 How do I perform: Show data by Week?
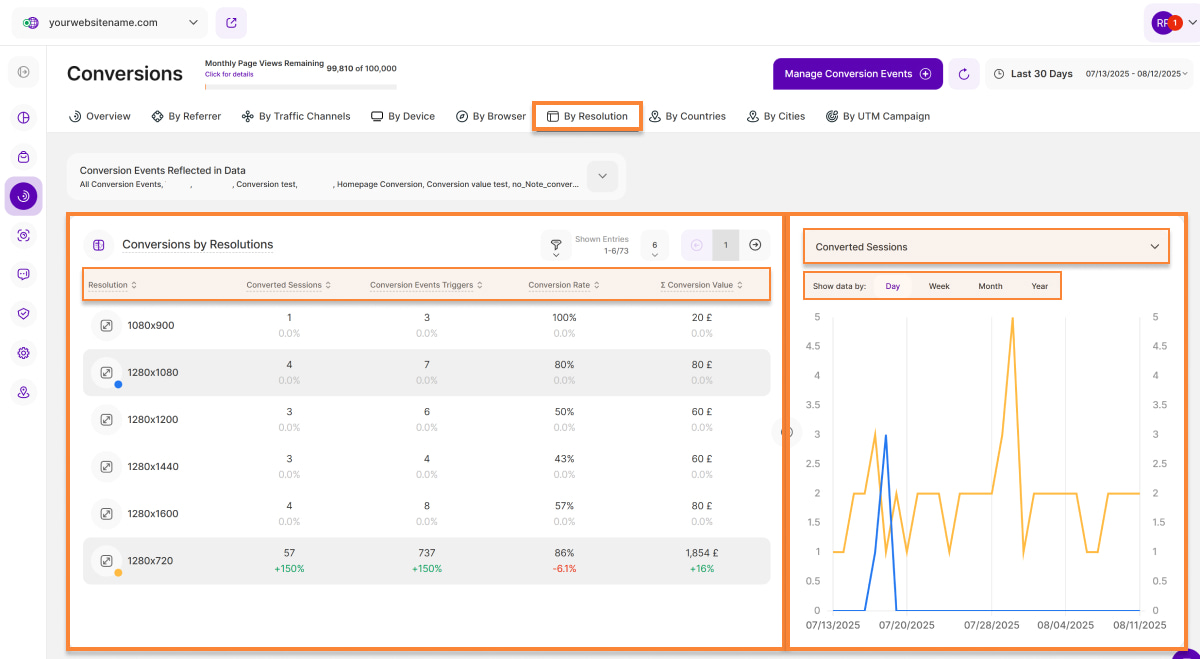coord(939,286)
